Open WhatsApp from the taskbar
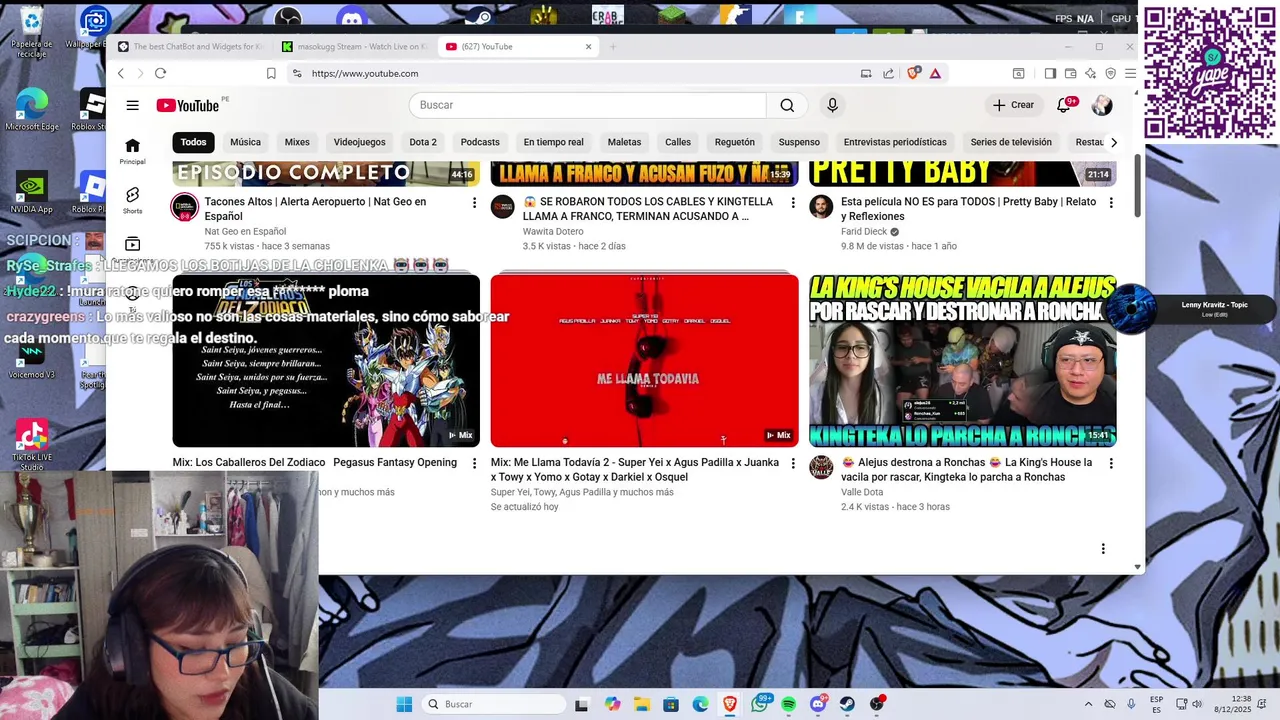The width and height of the screenshot is (1280, 720). tap(760, 704)
